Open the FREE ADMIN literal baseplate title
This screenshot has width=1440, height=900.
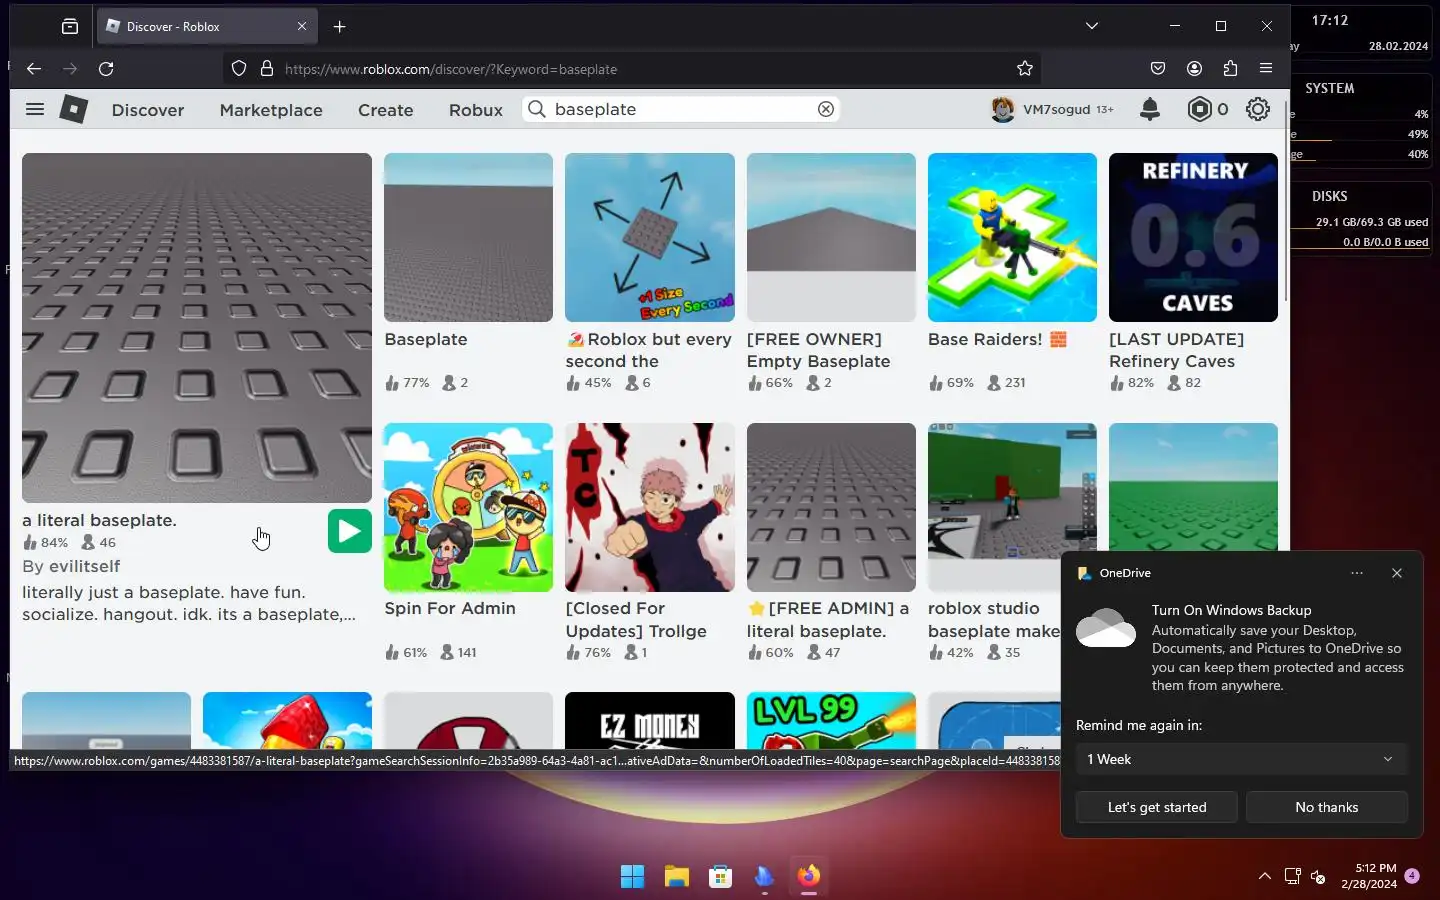[x=828, y=619]
